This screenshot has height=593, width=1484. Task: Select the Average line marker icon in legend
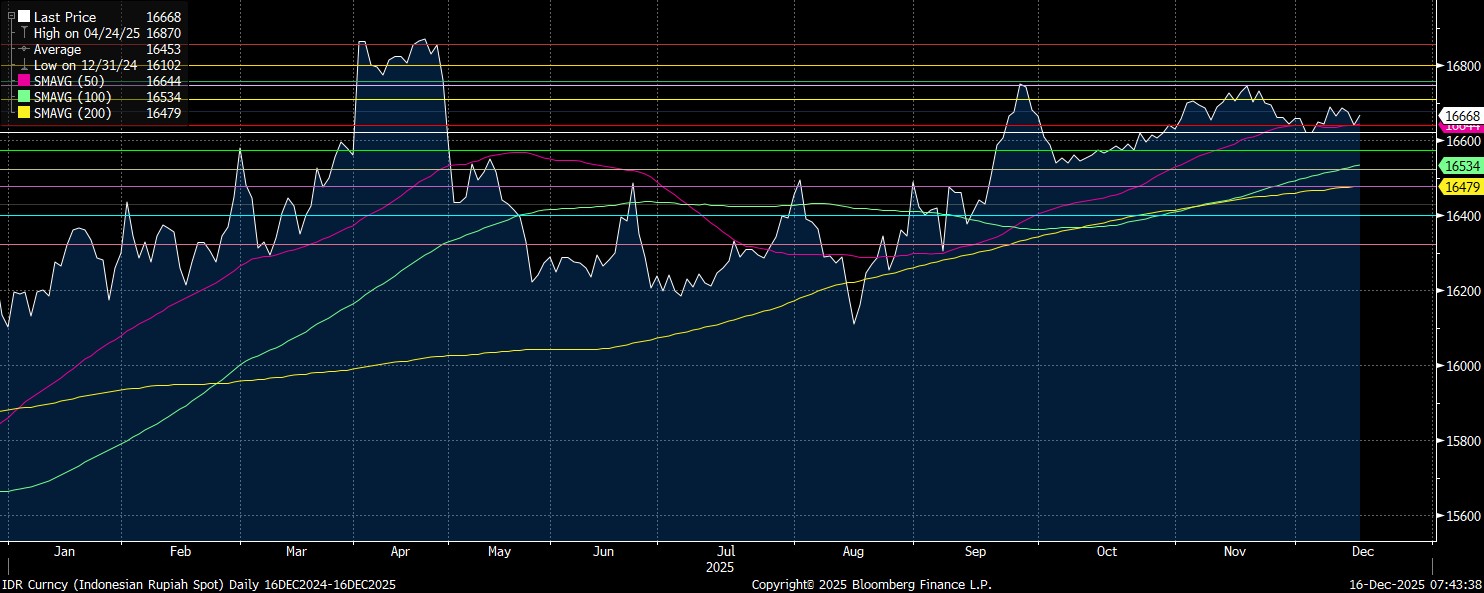24,49
